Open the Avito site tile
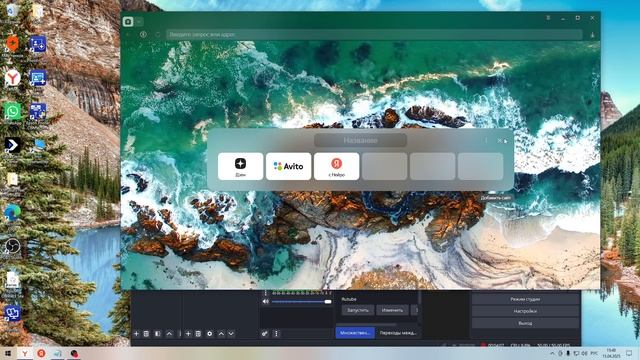Image resolution: width=640 pixels, height=360 pixels. [289, 166]
